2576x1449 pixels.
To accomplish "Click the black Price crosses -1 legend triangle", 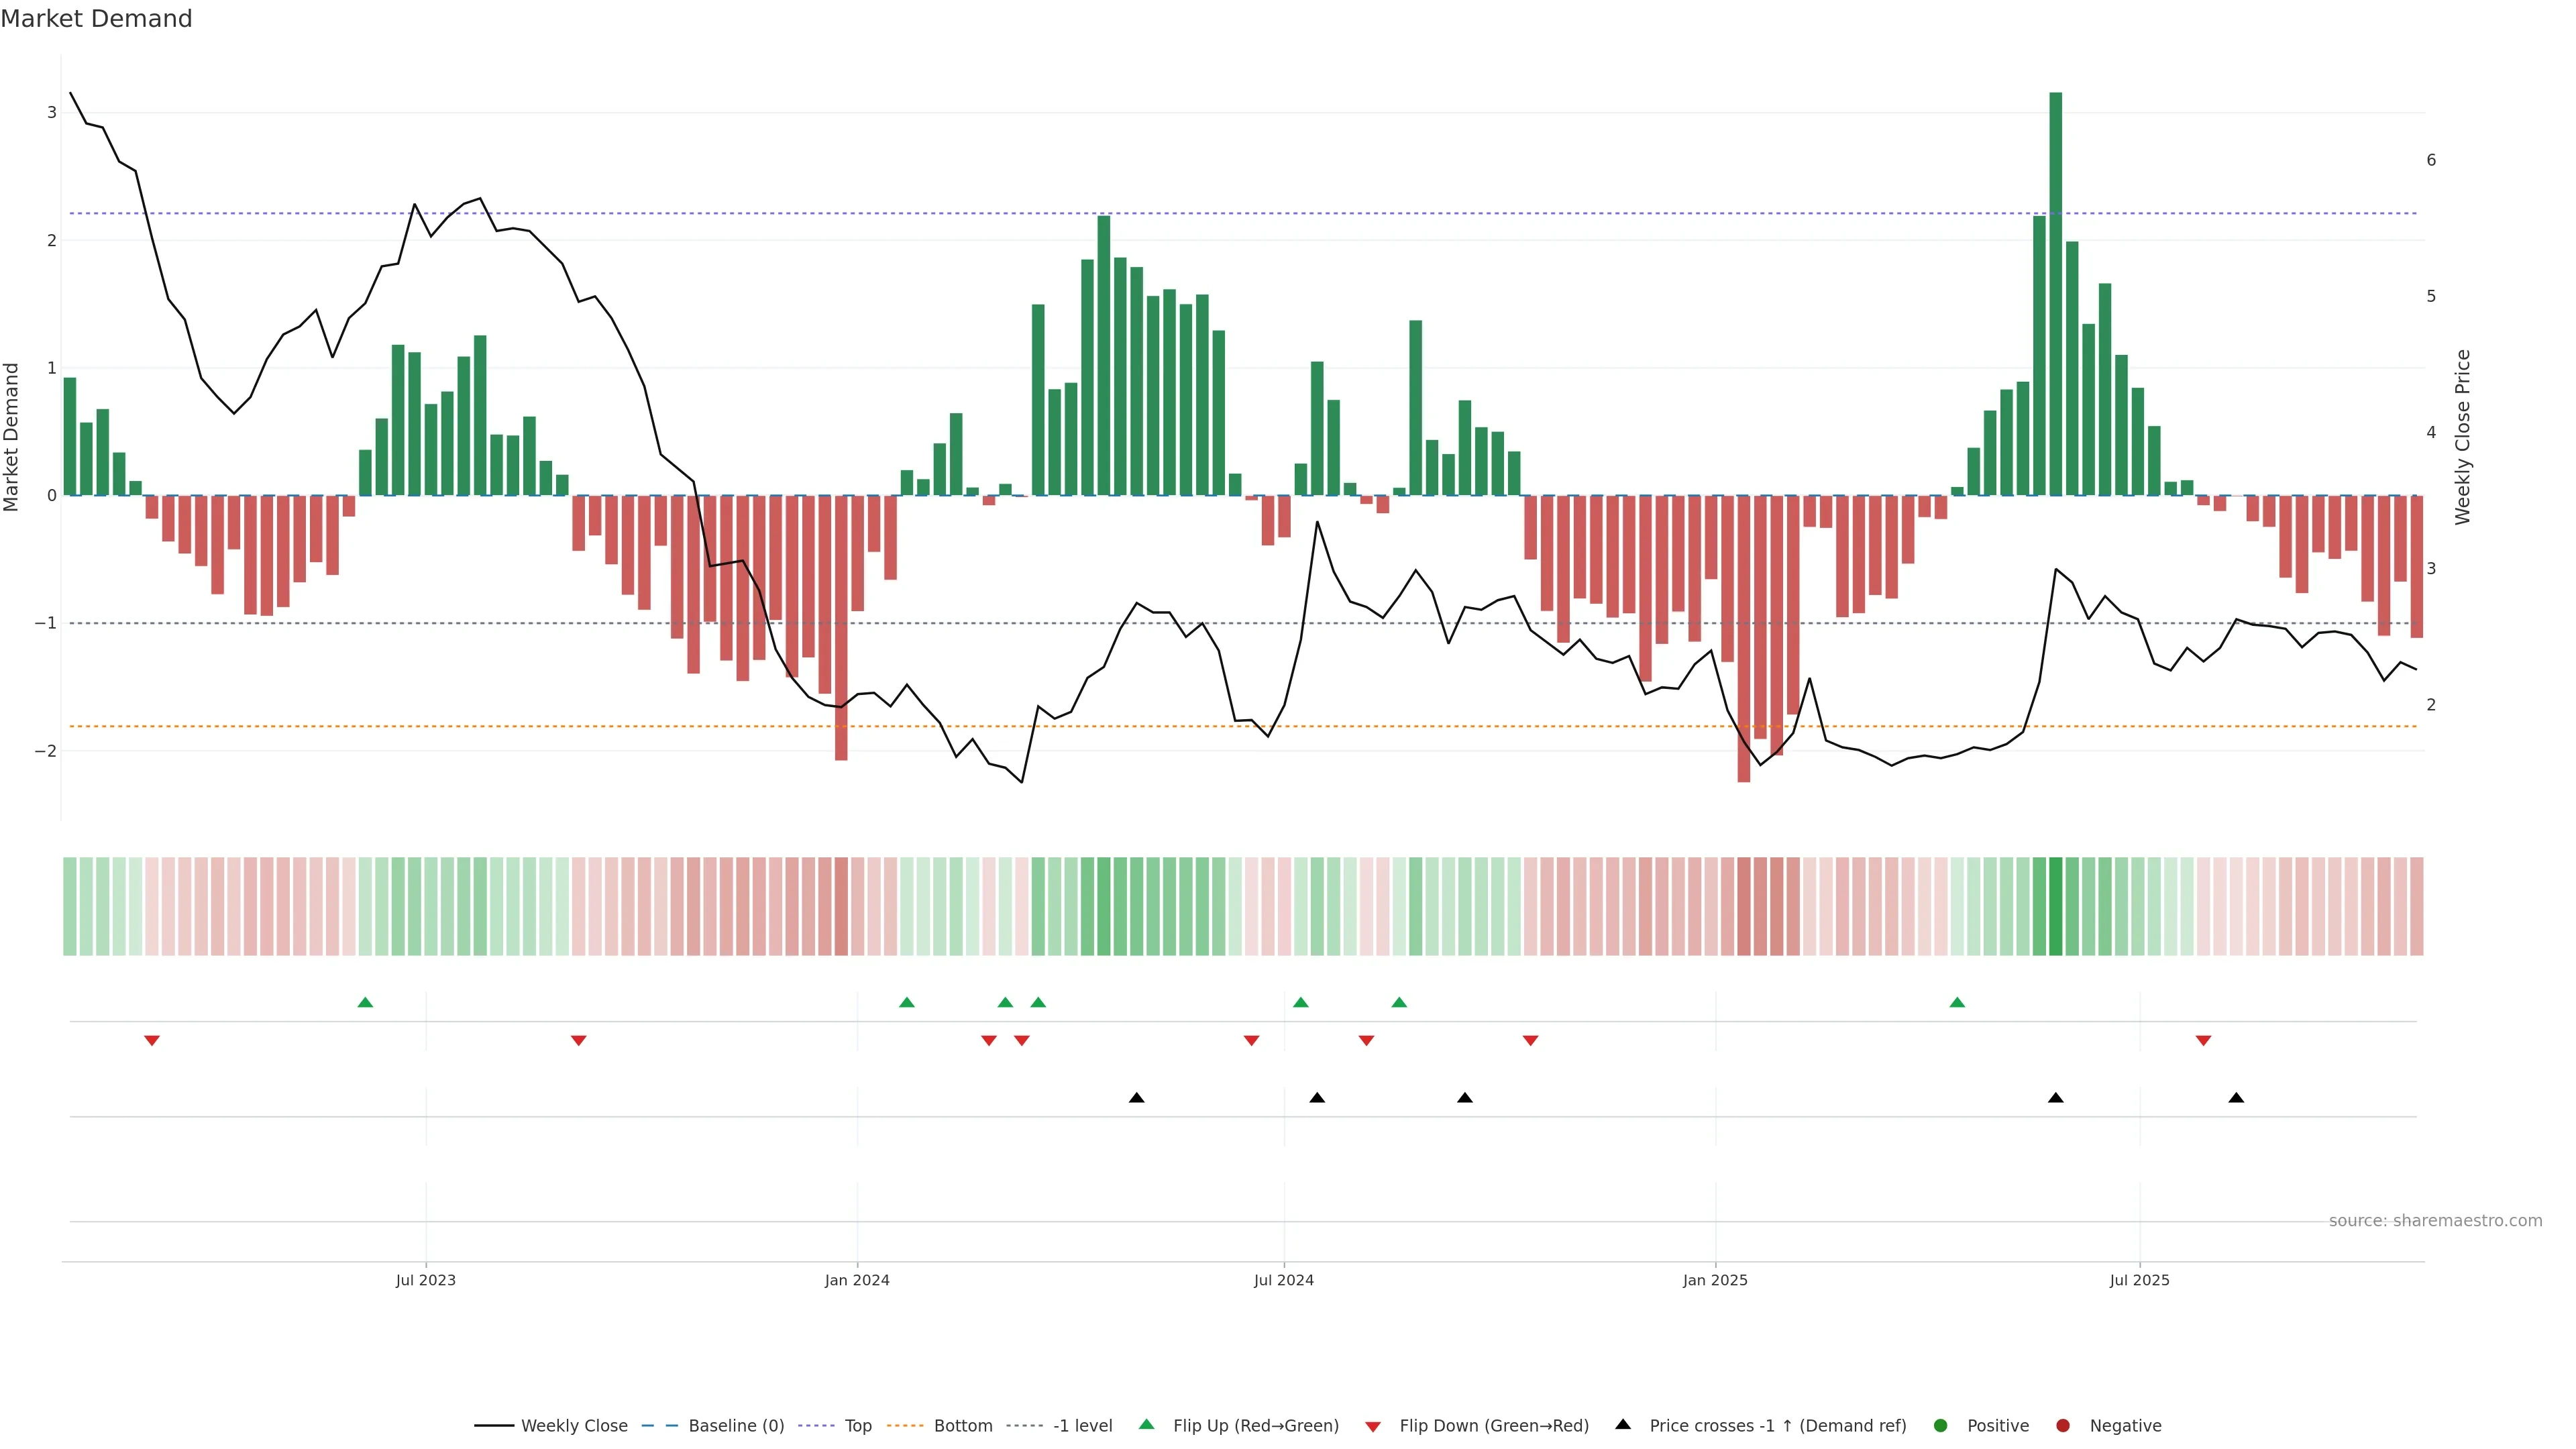I will pyautogui.click(x=1623, y=1424).
